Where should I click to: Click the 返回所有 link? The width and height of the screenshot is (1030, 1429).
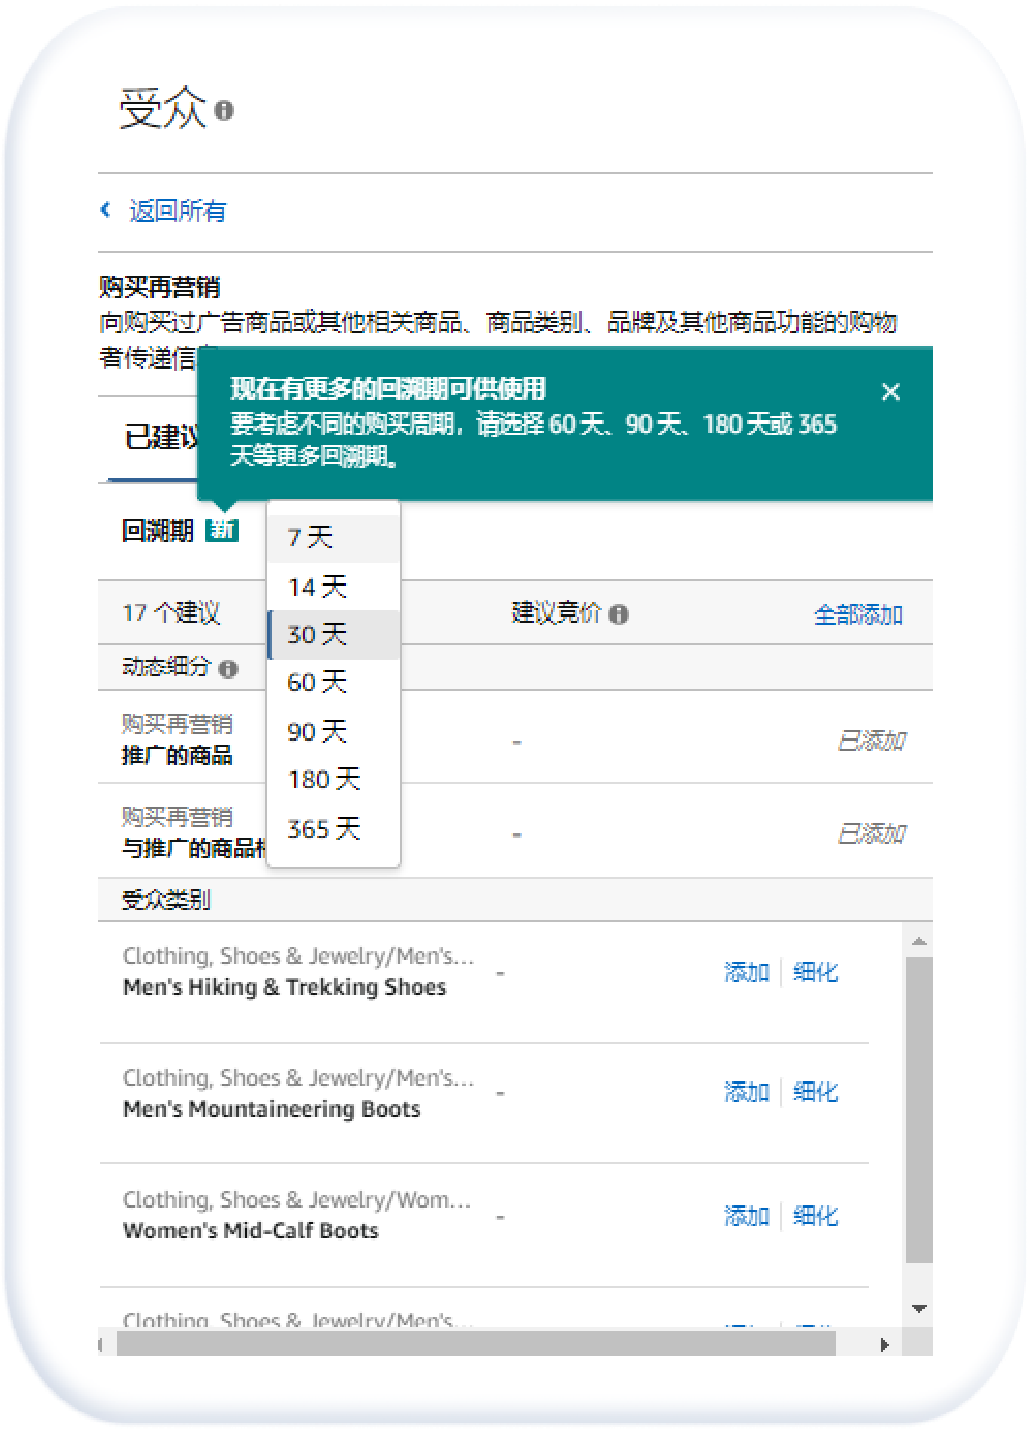176,210
